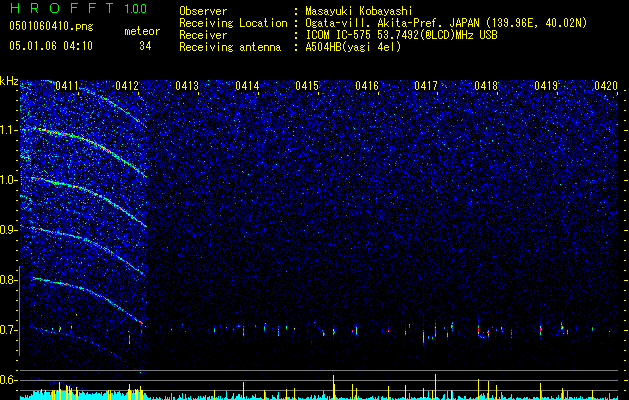Click the Receiver field label
Viewport: 629px width, 400px height.
[x=203, y=35]
